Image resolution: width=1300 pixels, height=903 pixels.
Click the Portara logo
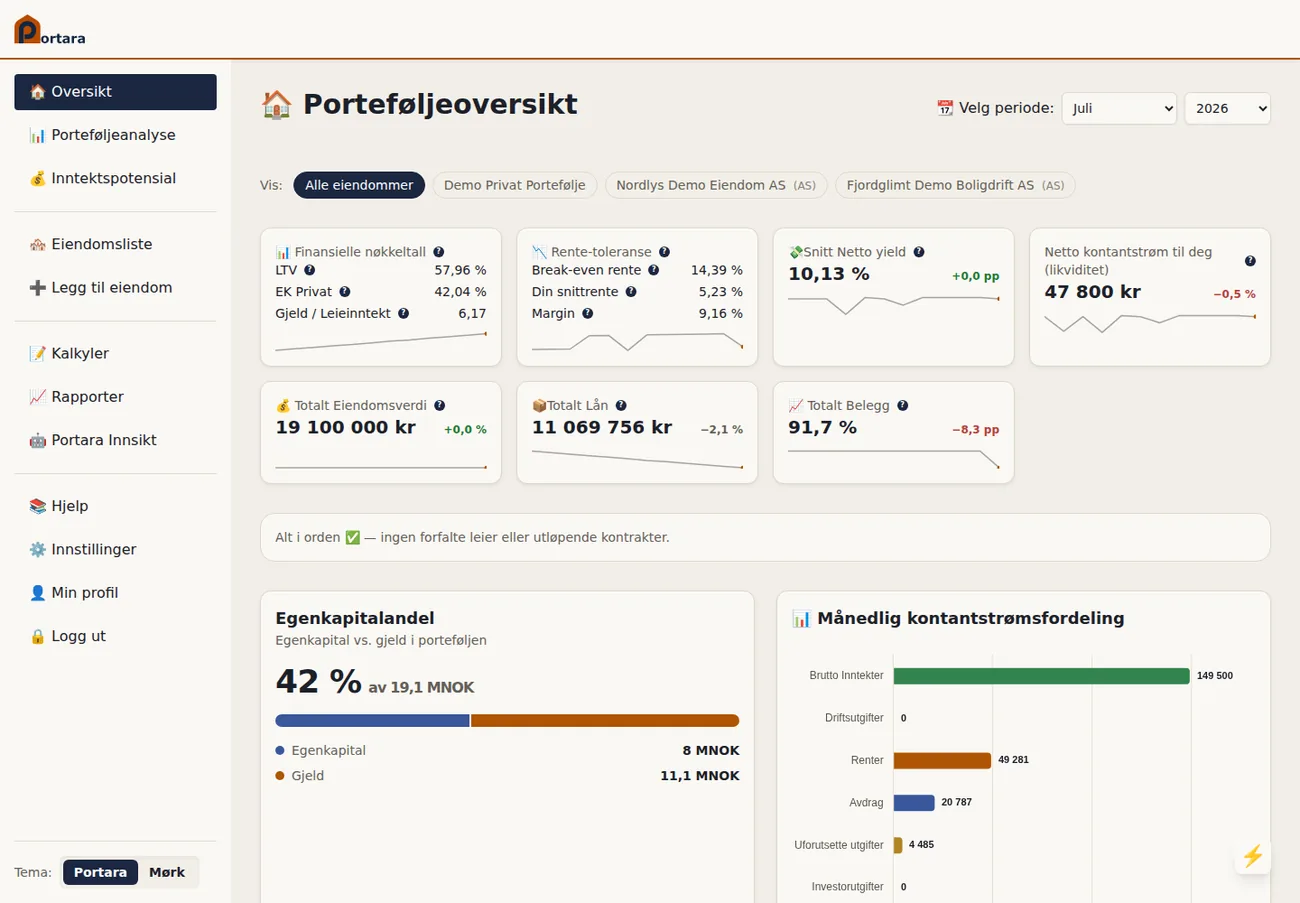tap(49, 30)
